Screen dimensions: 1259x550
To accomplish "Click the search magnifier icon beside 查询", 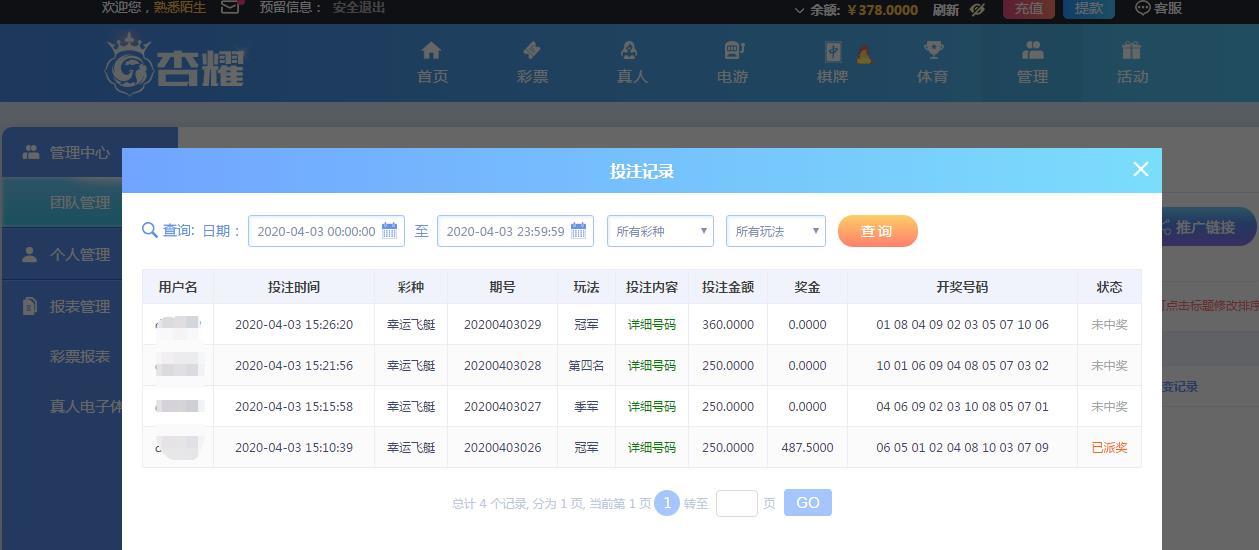I will pyautogui.click(x=150, y=231).
